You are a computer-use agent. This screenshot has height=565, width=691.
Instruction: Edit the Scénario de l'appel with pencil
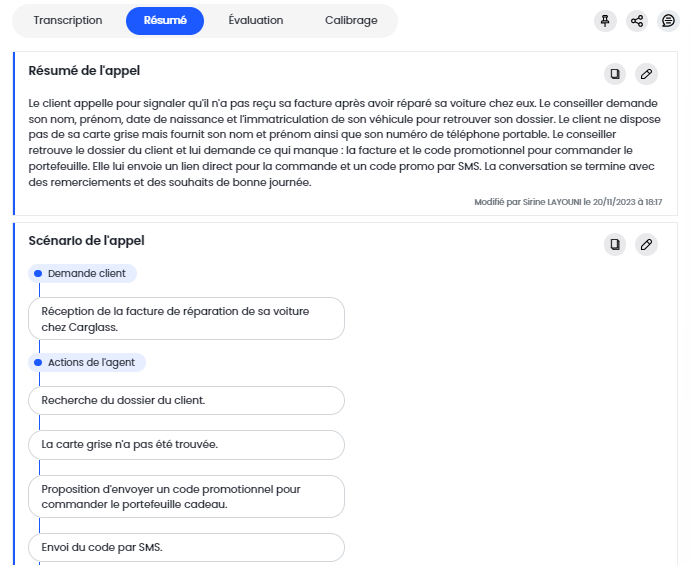(x=647, y=244)
